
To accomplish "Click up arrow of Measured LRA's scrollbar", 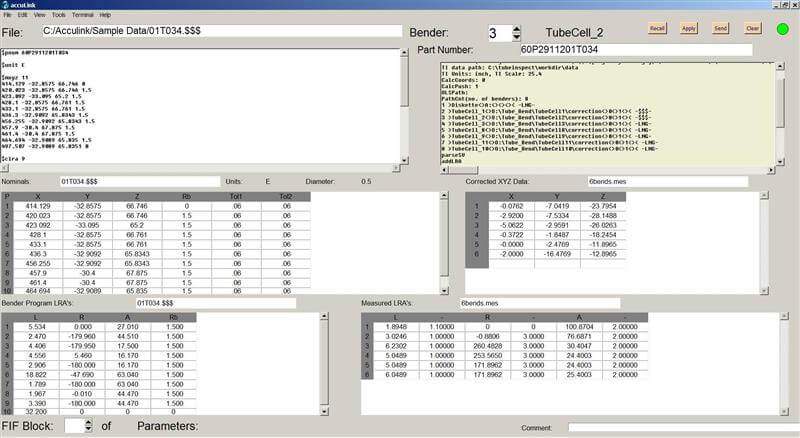I will point(784,317).
